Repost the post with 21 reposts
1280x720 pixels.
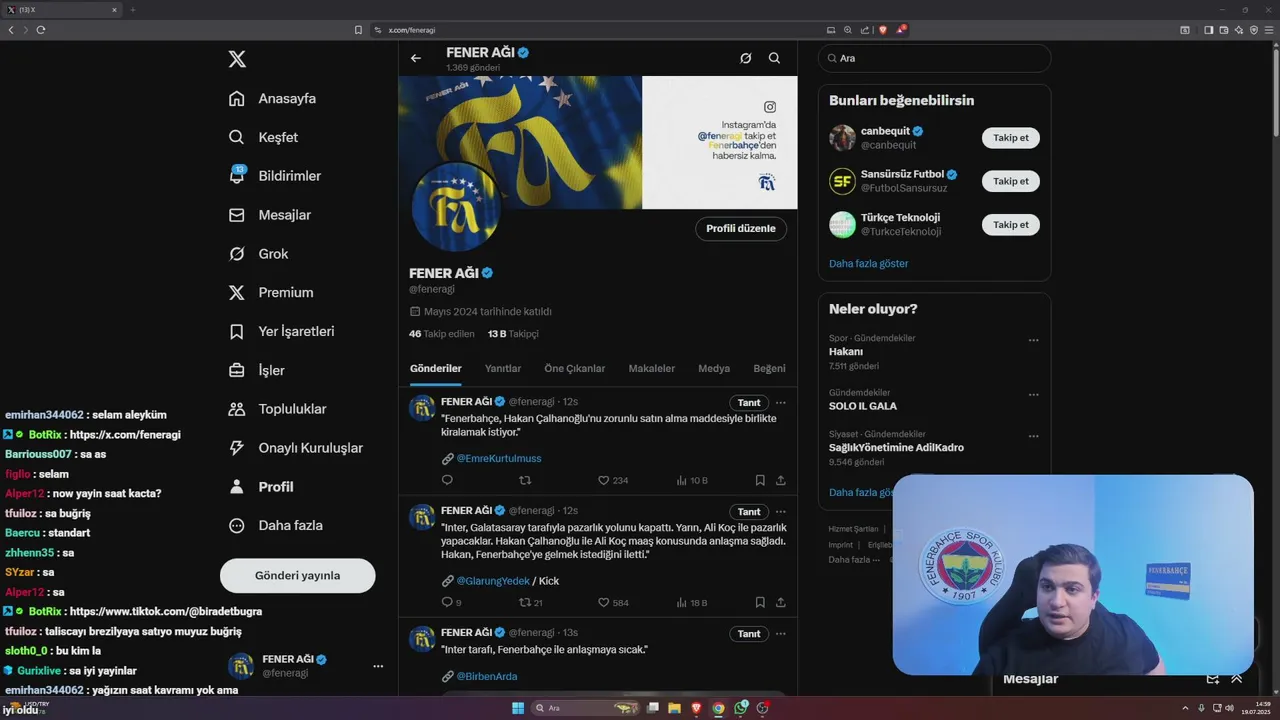coord(530,602)
